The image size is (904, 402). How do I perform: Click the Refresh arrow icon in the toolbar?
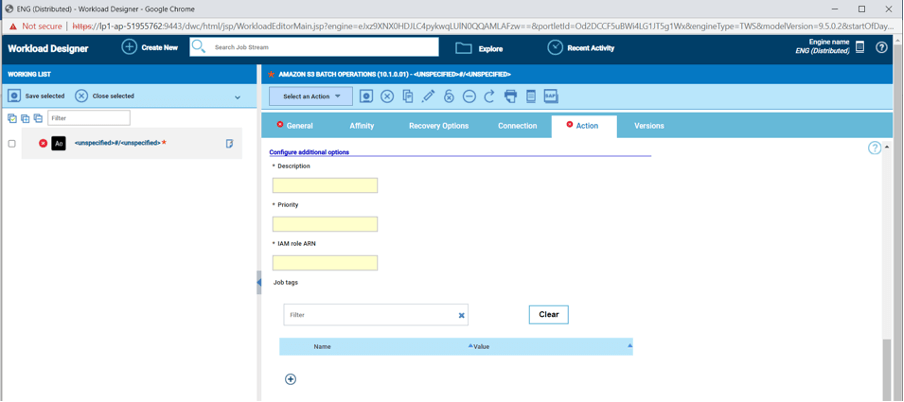point(489,96)
